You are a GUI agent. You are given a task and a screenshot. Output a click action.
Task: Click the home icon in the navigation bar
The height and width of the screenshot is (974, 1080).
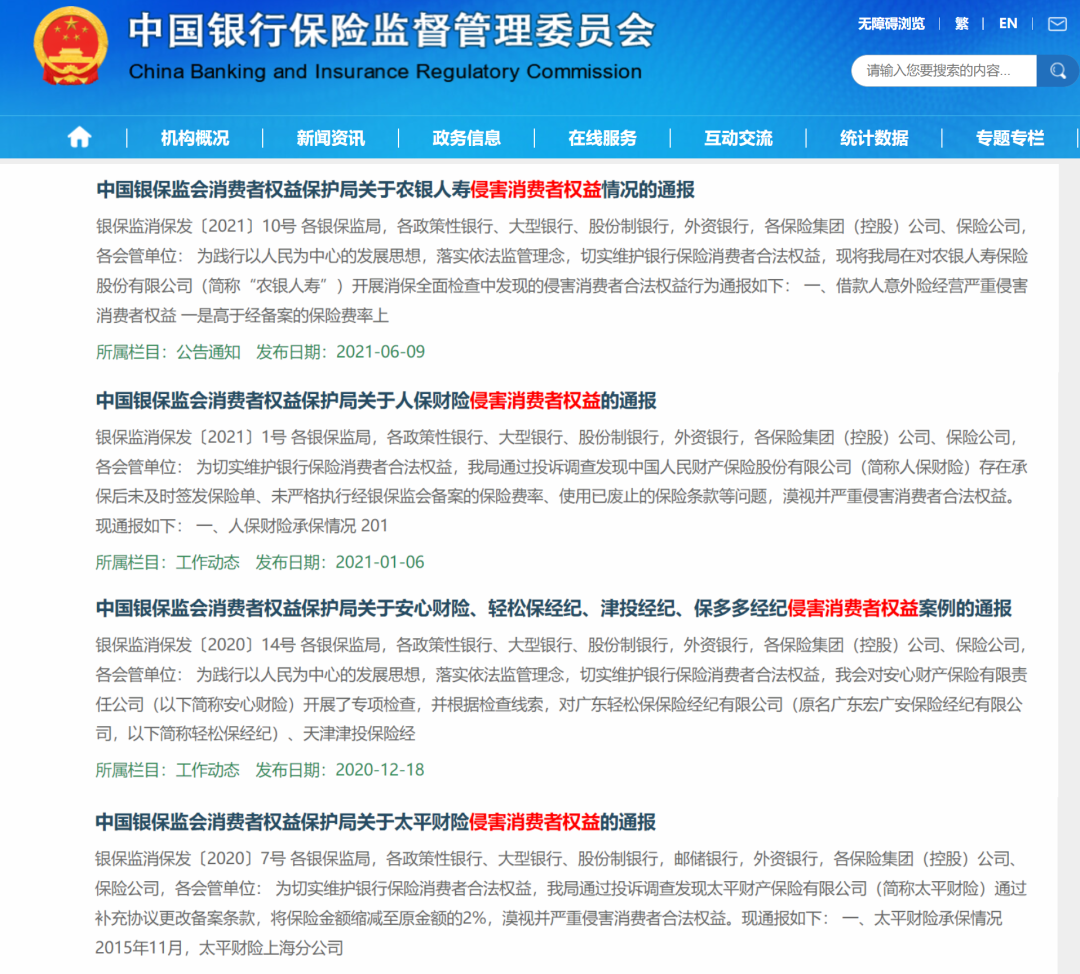tap(79, 137)
